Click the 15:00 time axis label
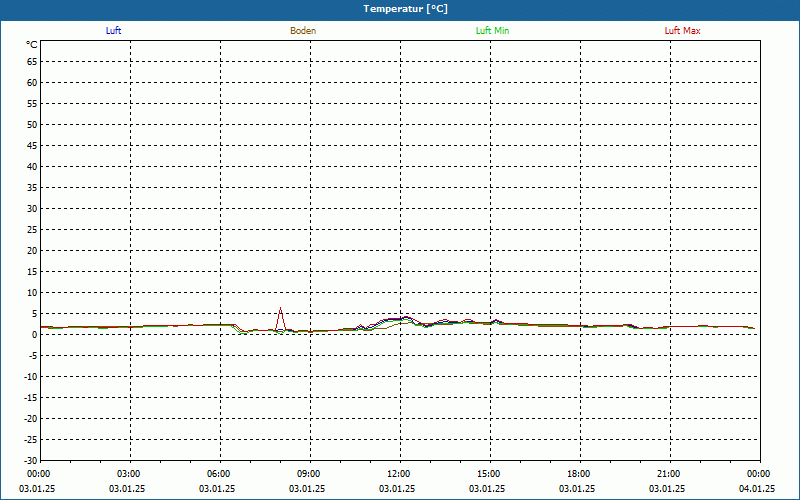800x500 pixels. pyautogui.click(x=488, y=474)
